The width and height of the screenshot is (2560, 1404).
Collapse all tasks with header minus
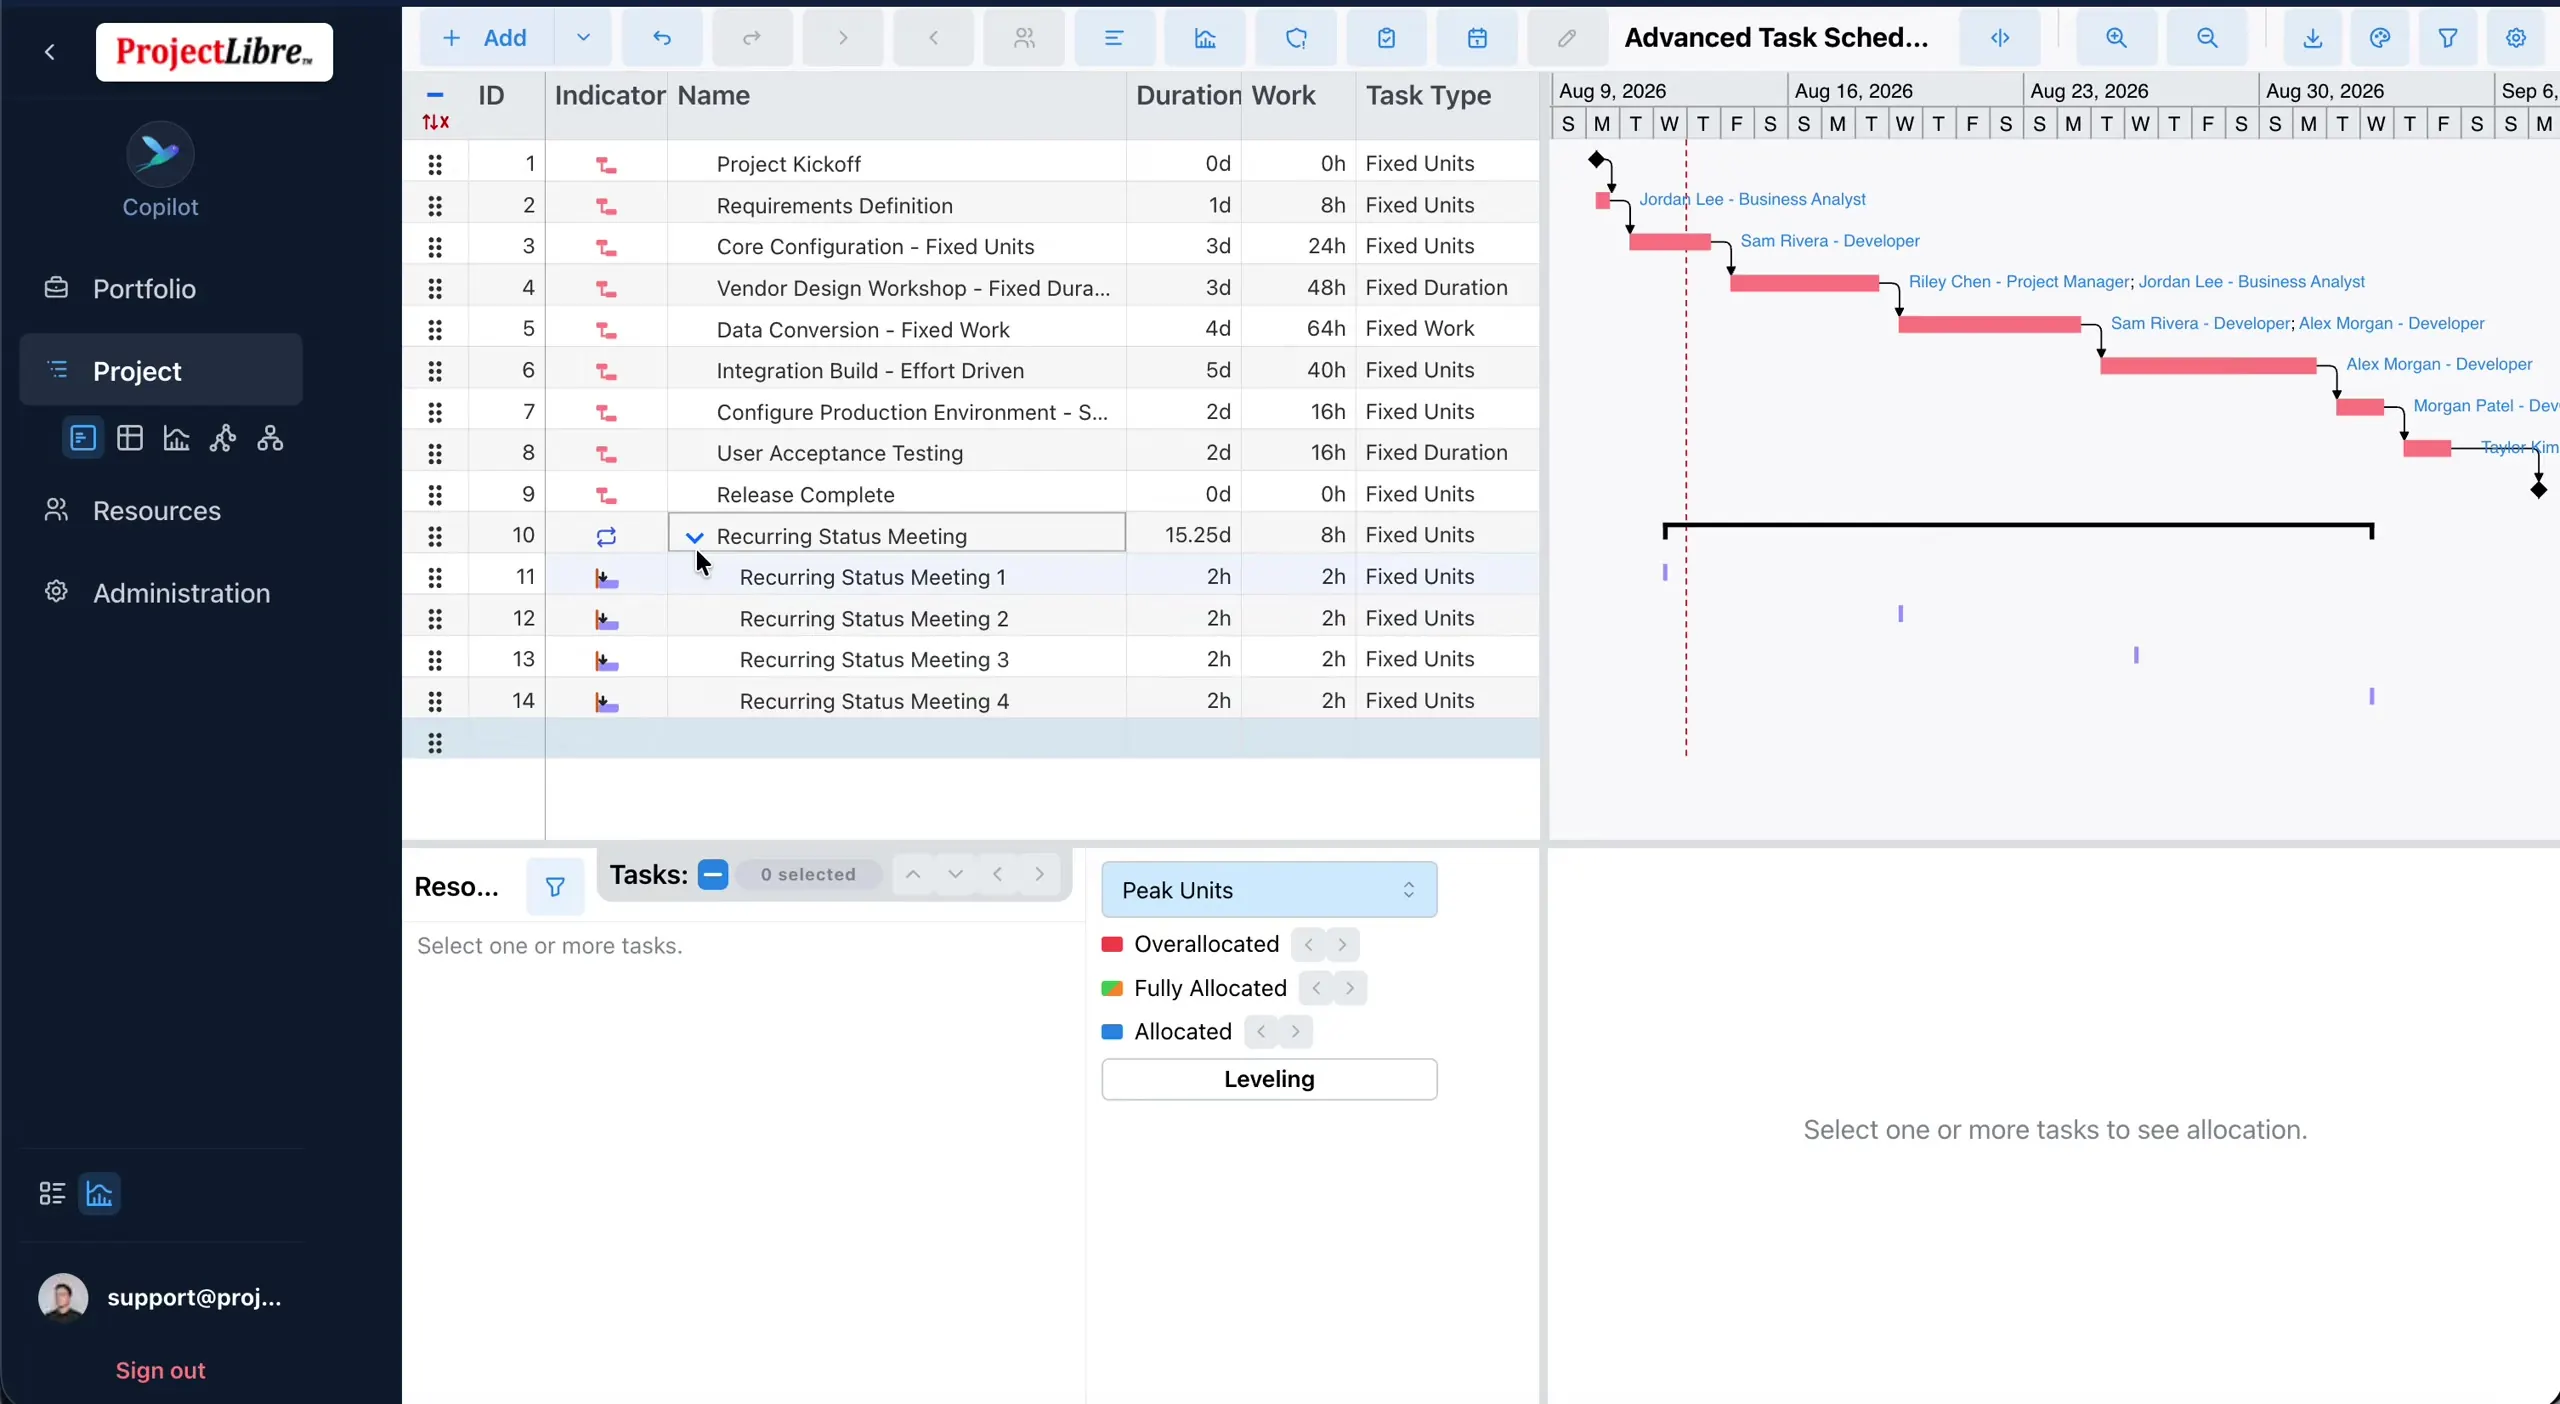click(x=435, y=95)
